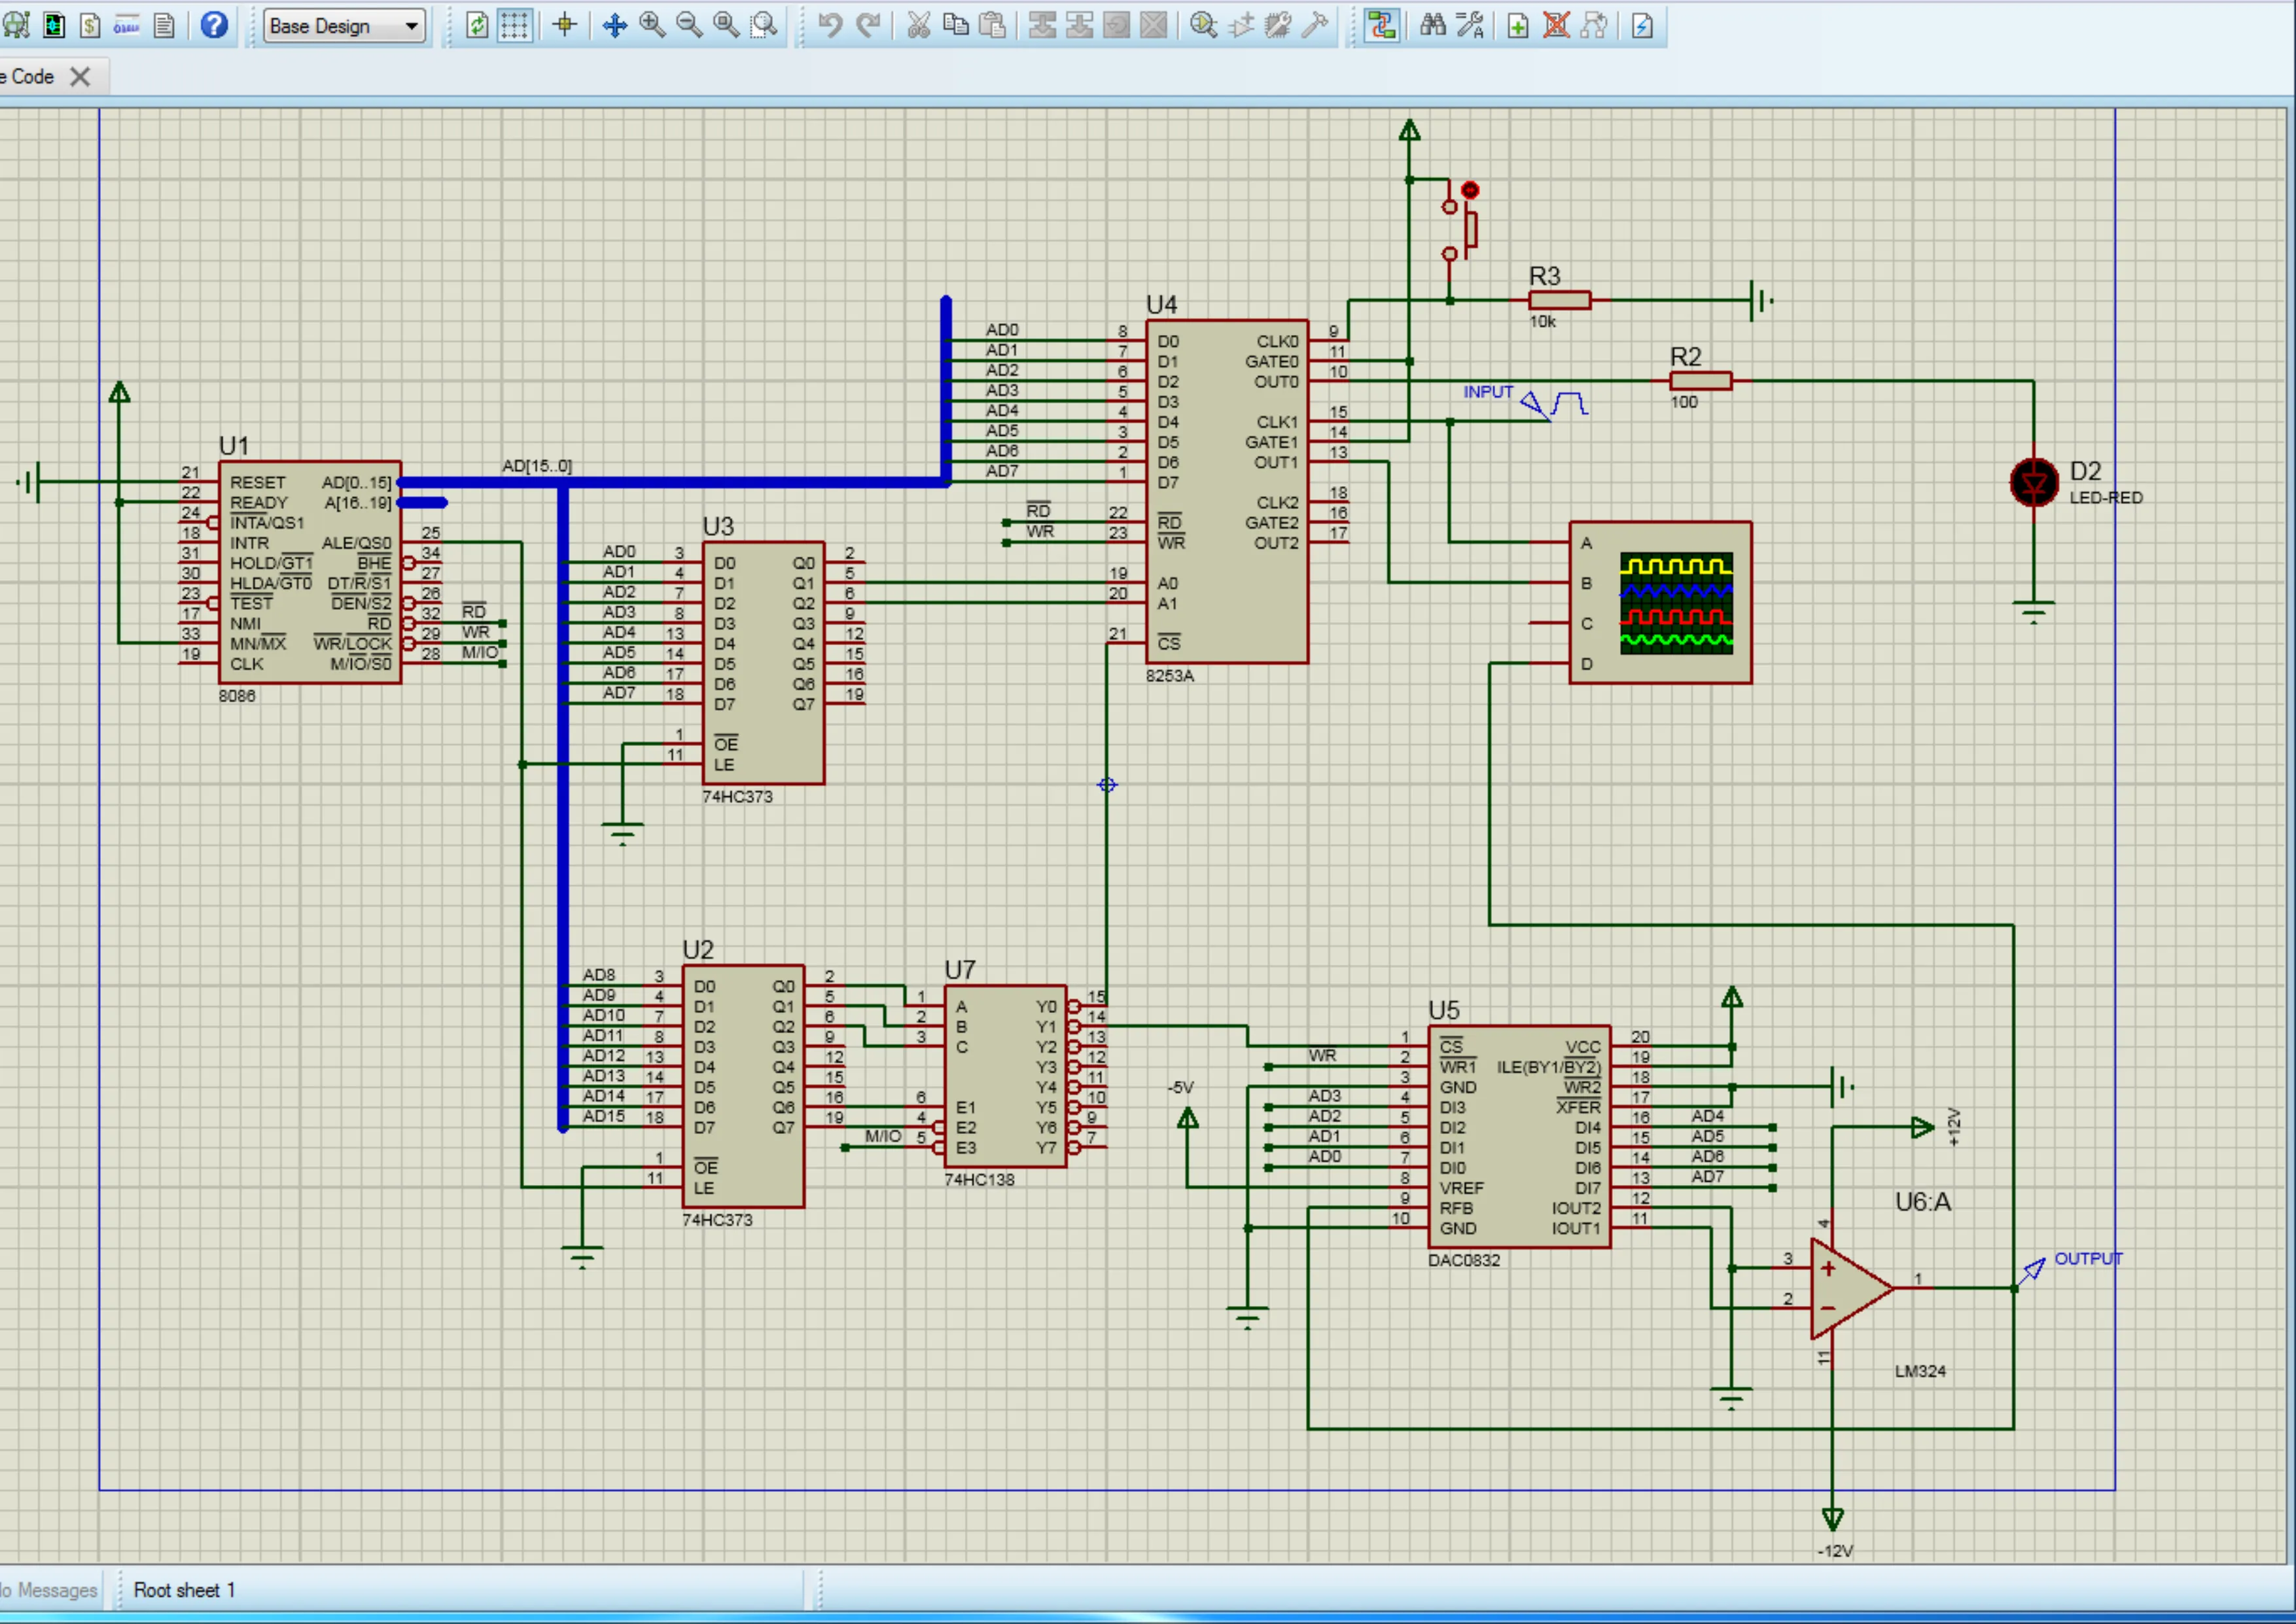Toggle the grid display button
The height and width of the screenshot is (1624, 2296).
pos(514,26)
